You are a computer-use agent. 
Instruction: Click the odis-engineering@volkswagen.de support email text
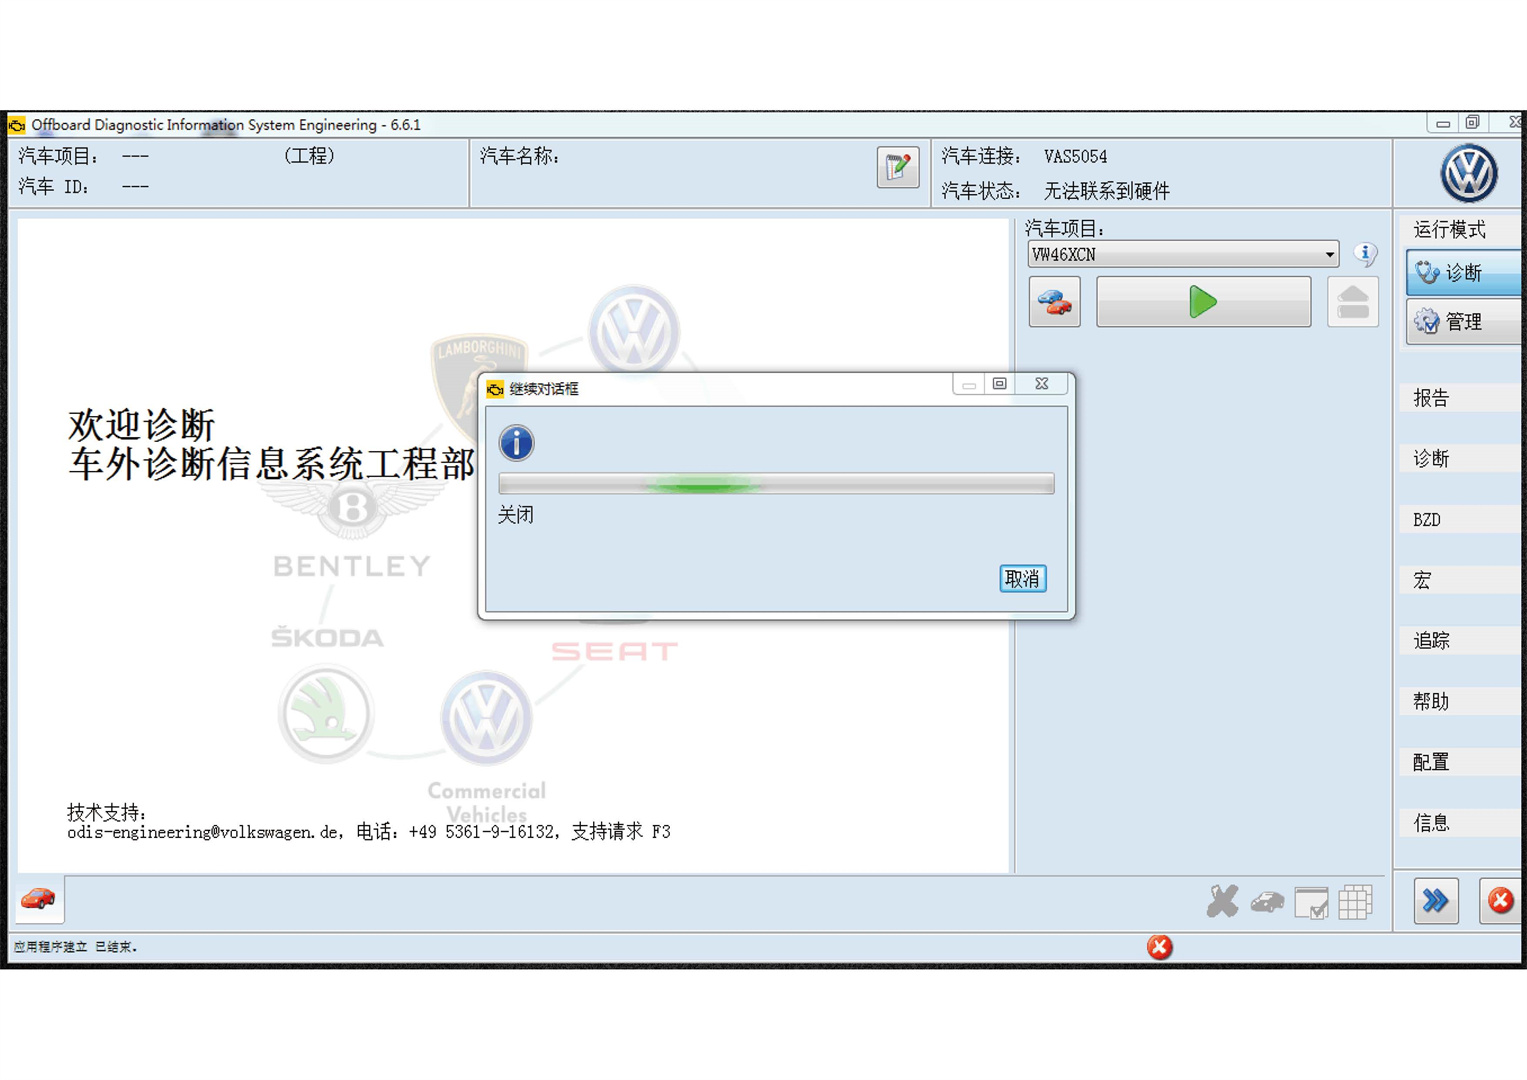(x=203, y=832)
